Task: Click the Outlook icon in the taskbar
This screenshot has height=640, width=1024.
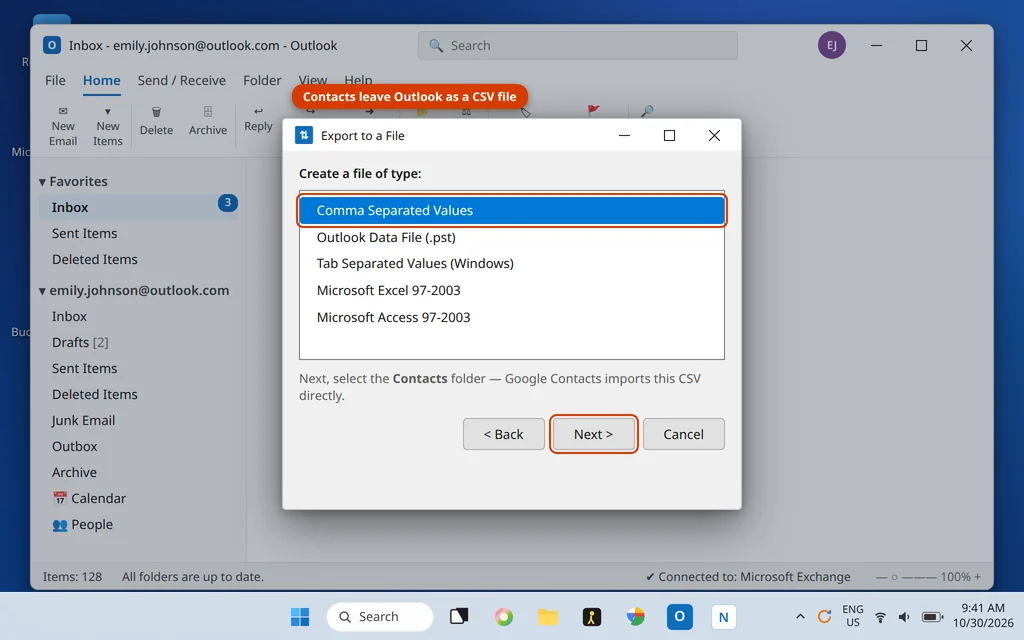Action: 679,616
